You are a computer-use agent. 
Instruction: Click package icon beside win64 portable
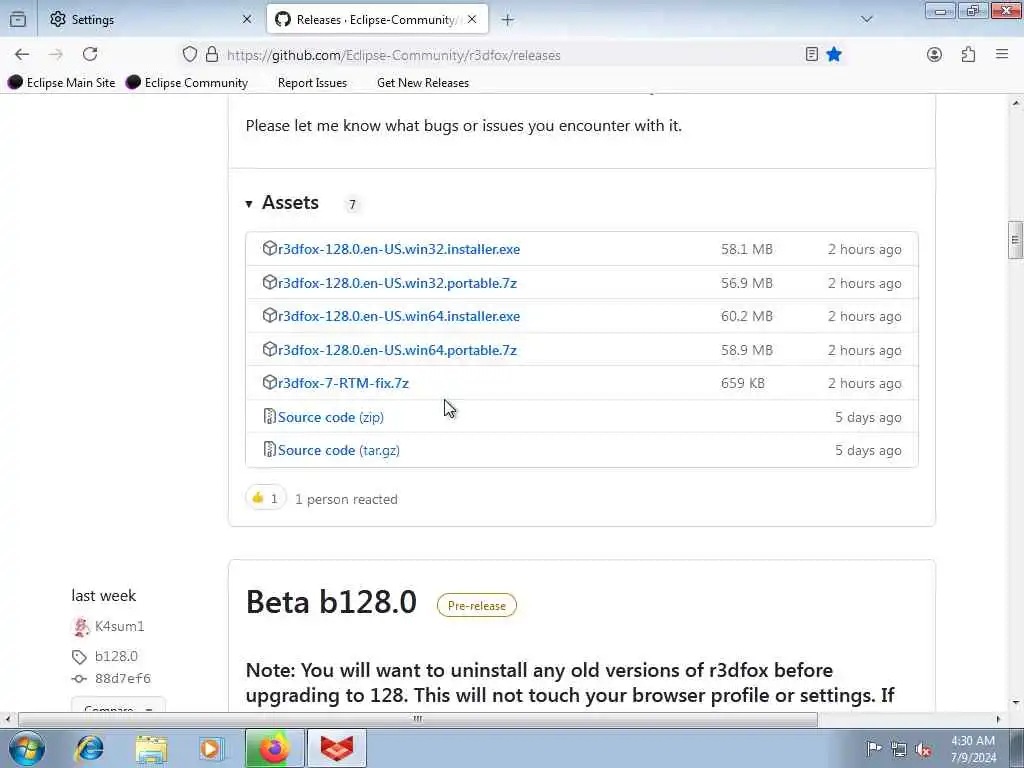(x=269, y=349)
